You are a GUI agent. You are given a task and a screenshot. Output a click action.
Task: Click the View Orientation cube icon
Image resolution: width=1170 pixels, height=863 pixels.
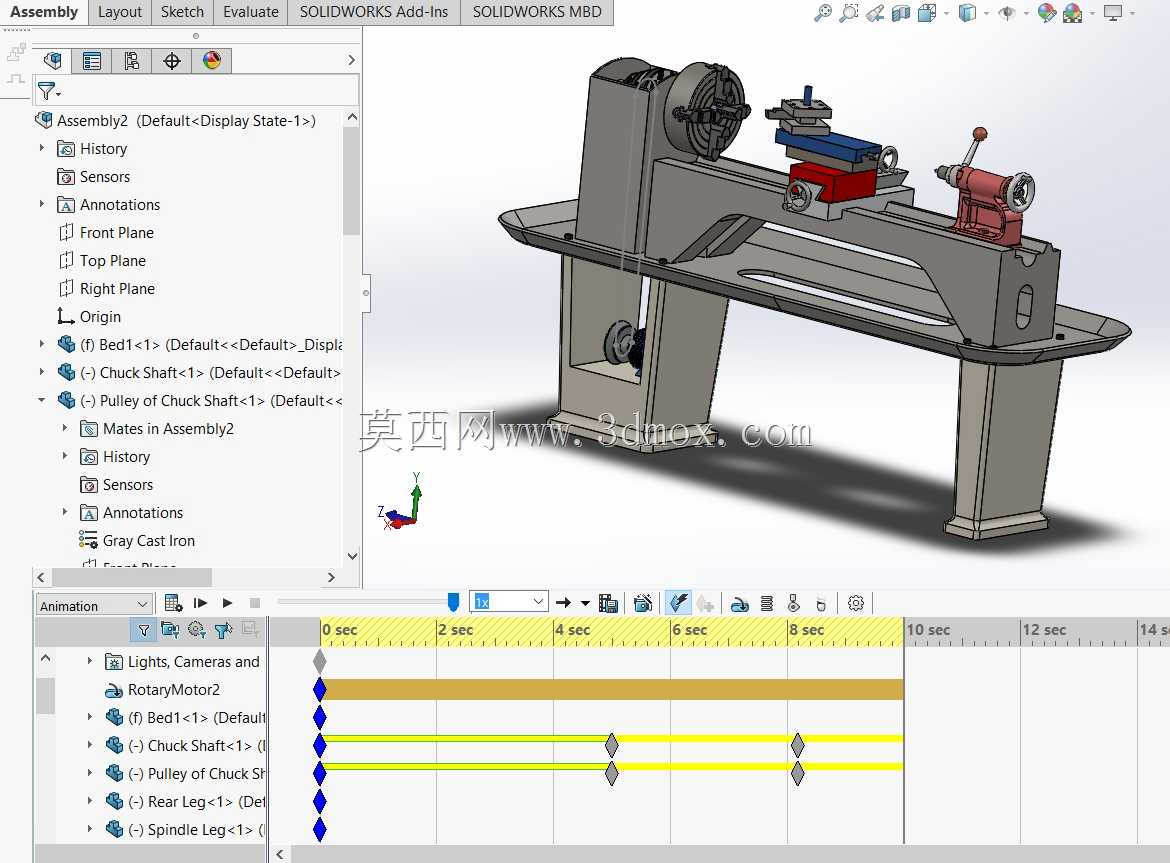(x=927, y=13)
